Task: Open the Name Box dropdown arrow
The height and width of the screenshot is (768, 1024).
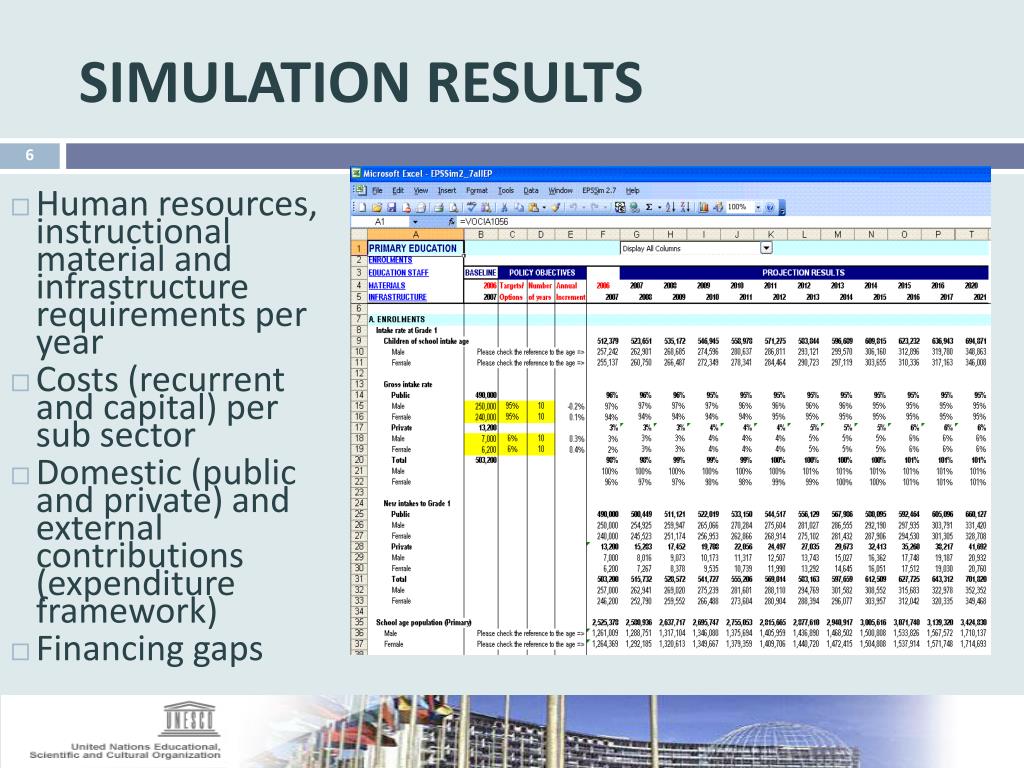Action: (415, 222)
